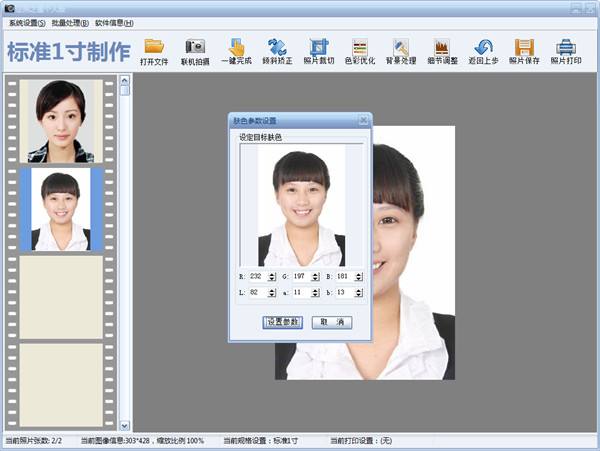The width and height of the screenshot is (600, 451).
Task: Adjust the L value stepper arrows
Action: pos(272,293)
